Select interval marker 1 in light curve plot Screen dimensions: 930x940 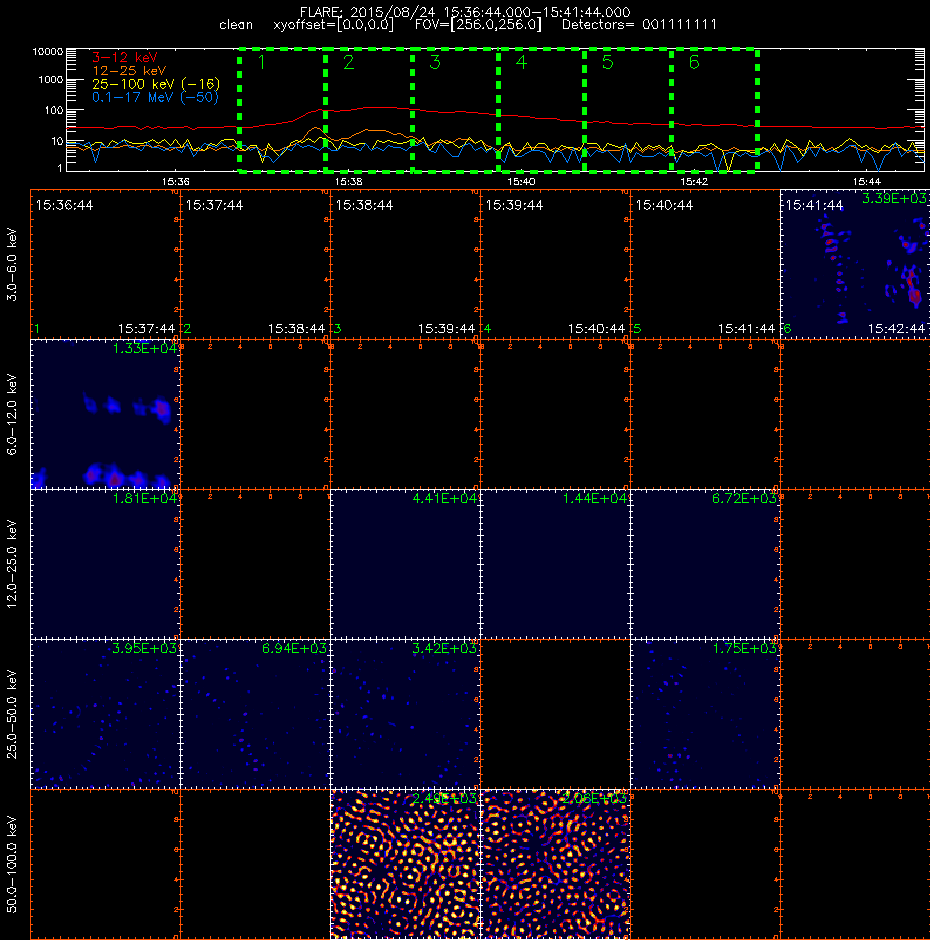pos(261,62)
